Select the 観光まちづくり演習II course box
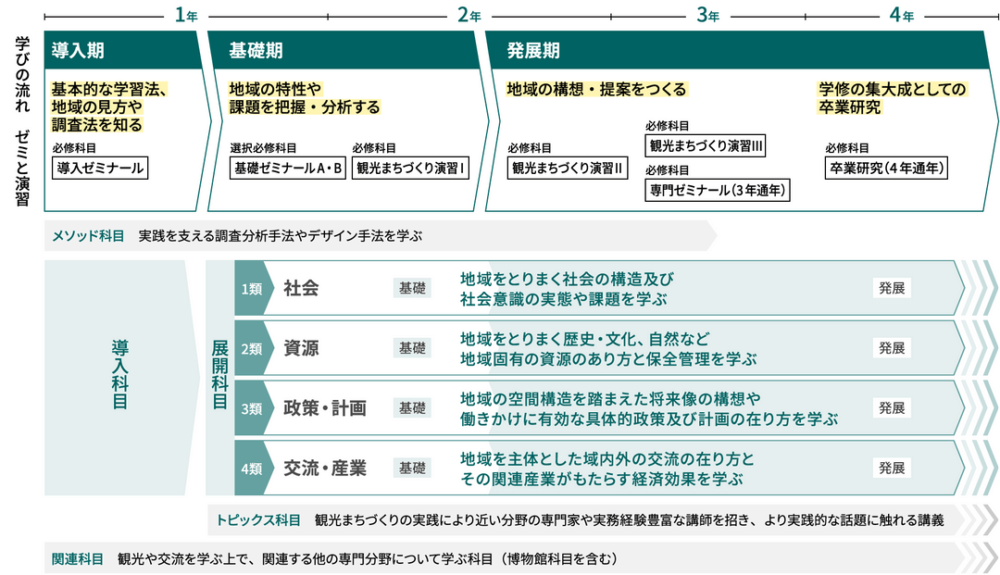The width and height of the screenshot is (1000, 575). 568,168
